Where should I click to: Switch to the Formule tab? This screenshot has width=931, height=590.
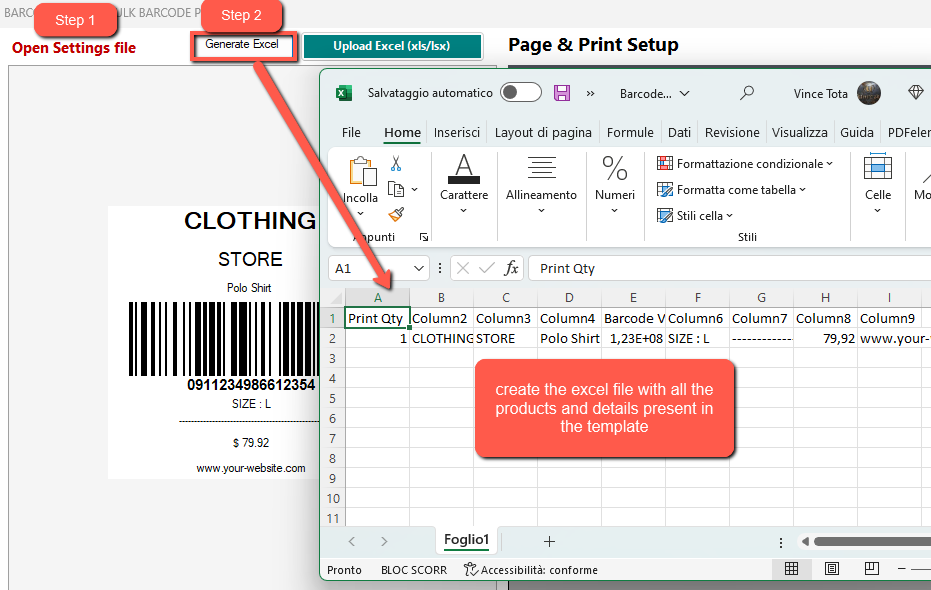630,132
